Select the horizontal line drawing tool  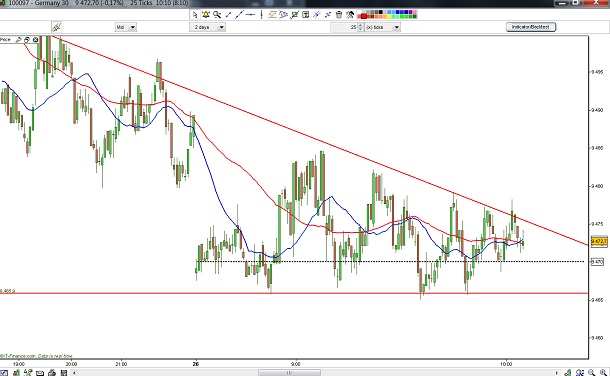coord(251,15)
